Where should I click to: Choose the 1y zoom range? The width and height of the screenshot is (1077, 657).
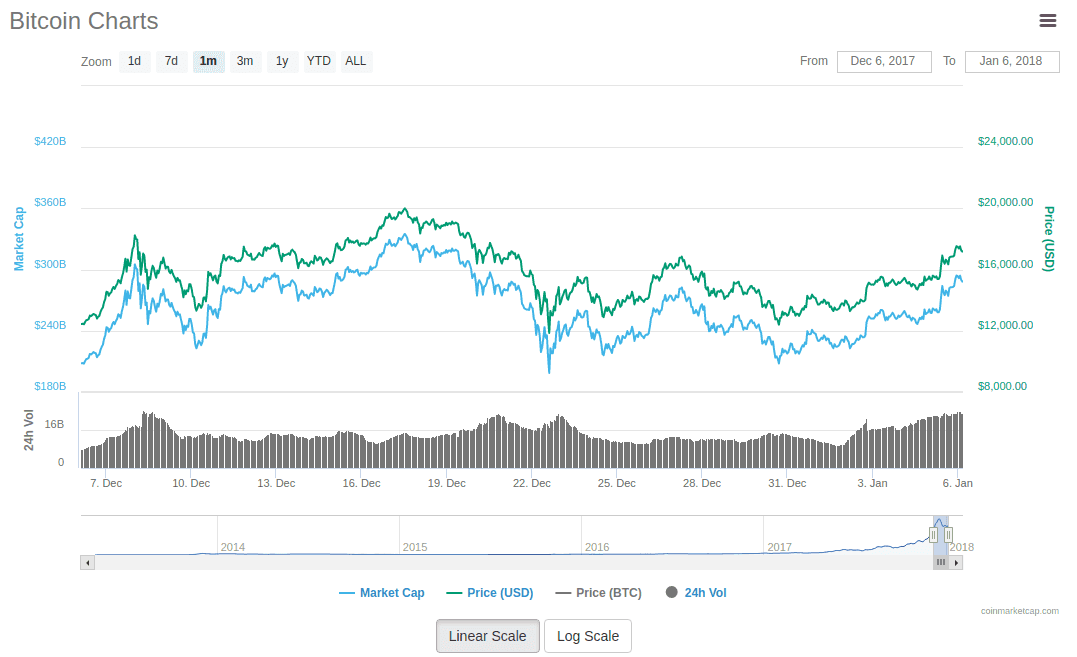[282, 62]
